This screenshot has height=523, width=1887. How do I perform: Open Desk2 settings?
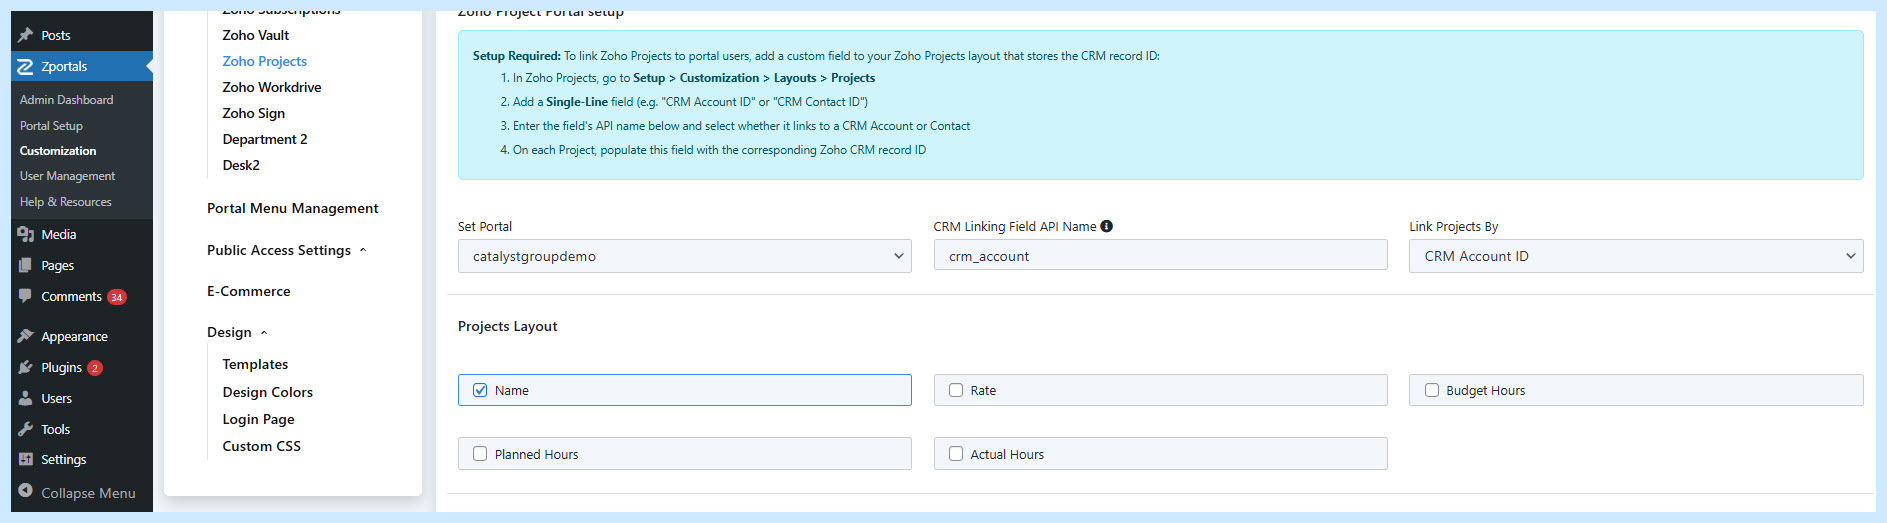pyautogui.click(x=240, y=165)
